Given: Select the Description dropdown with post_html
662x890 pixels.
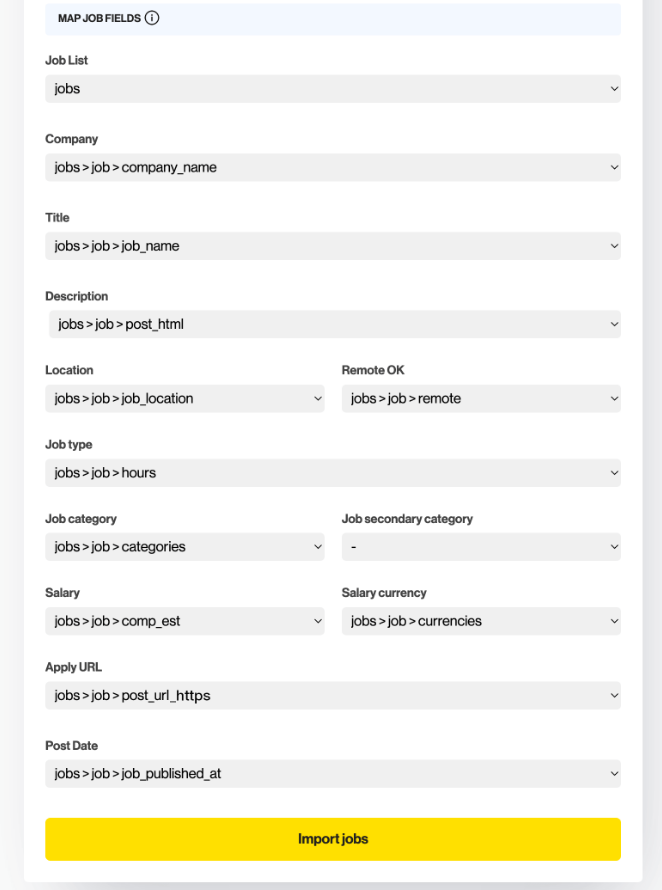Looking at the screenshot, I should [335, 324].
